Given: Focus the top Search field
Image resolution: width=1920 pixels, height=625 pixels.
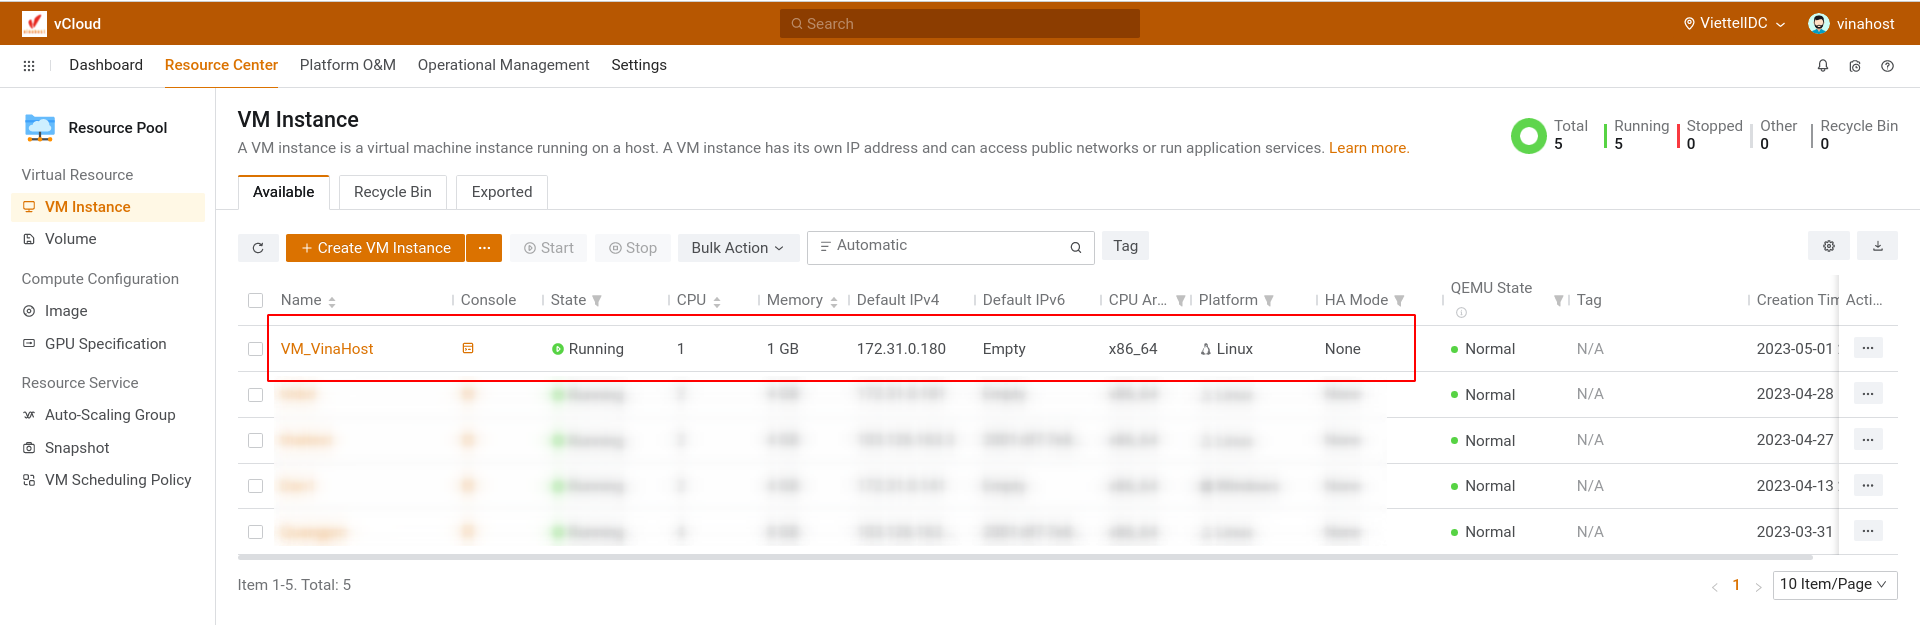Looking at the screenshot, I should (x=959, y=23).
